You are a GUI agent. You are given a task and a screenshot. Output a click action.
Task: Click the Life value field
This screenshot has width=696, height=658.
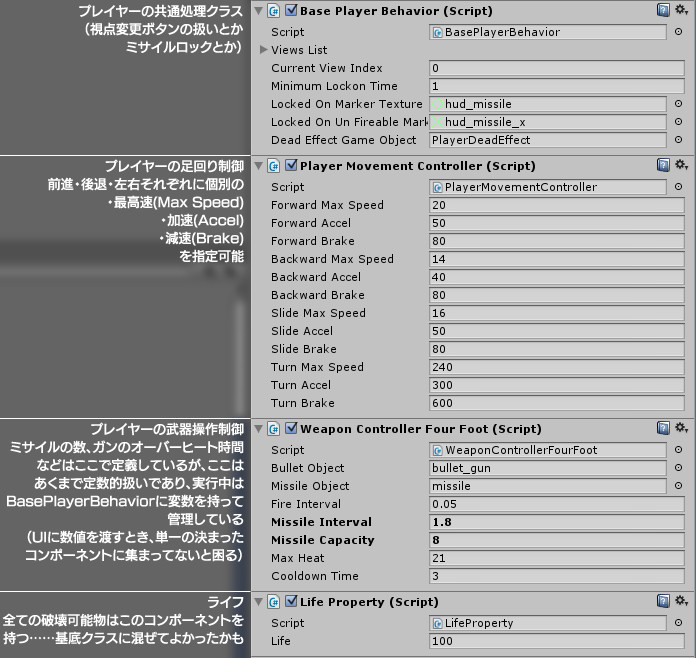[557, 641]
